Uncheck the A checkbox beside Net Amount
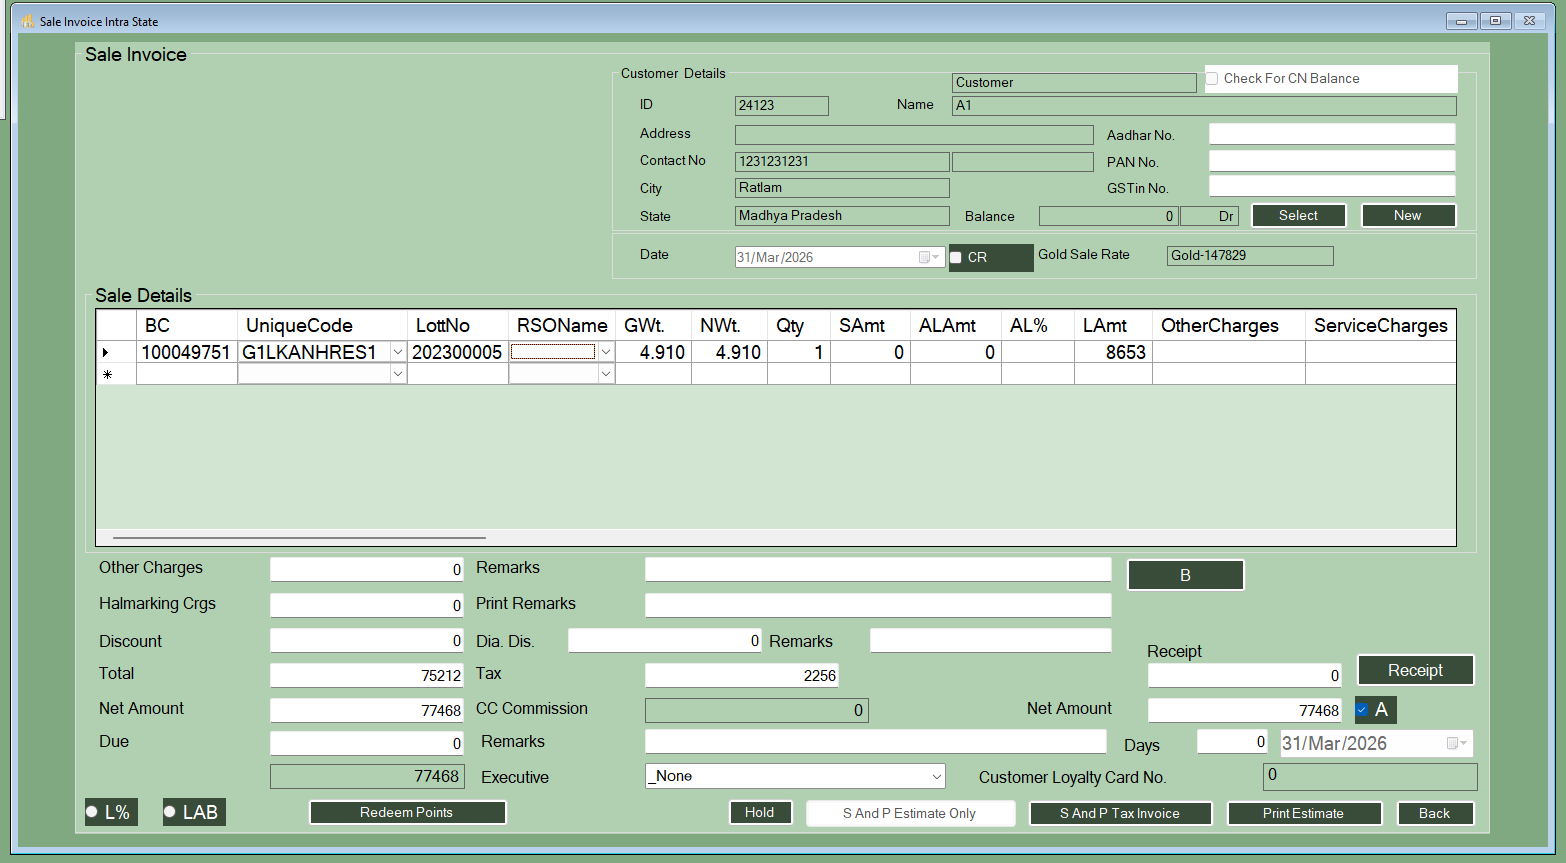 coord(1362,710)
